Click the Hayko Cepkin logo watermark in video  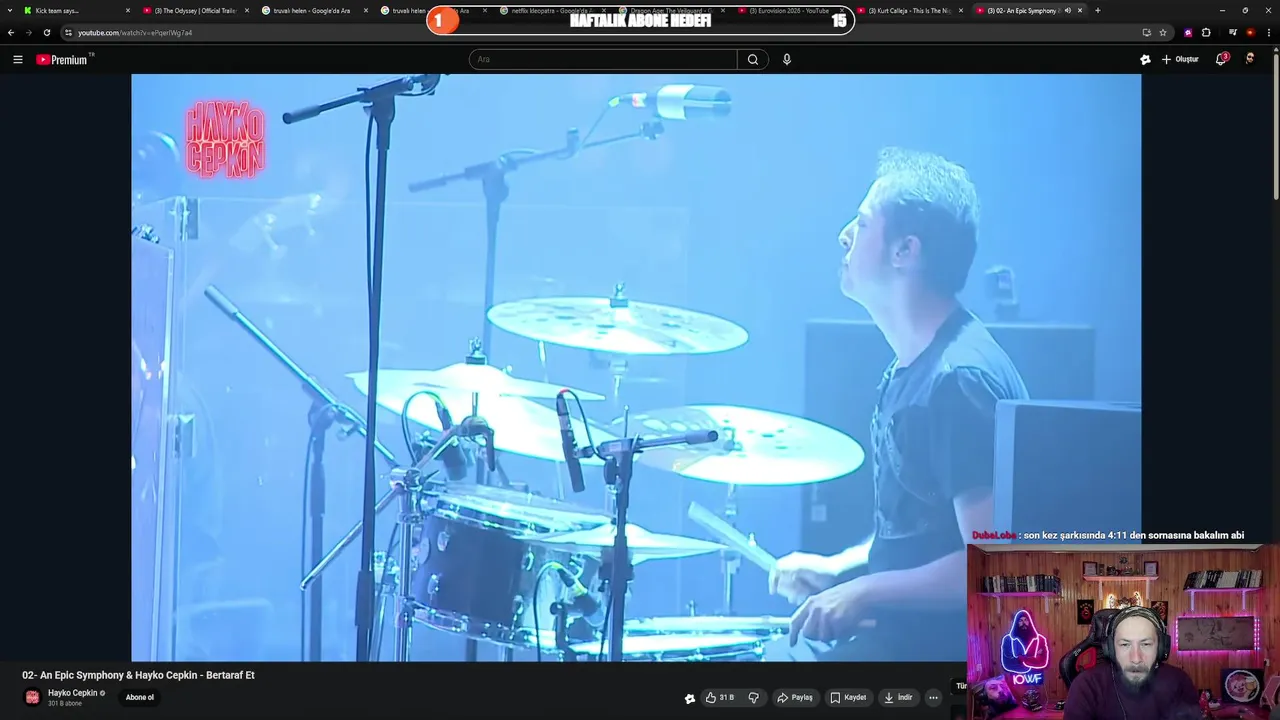point(225,138)
